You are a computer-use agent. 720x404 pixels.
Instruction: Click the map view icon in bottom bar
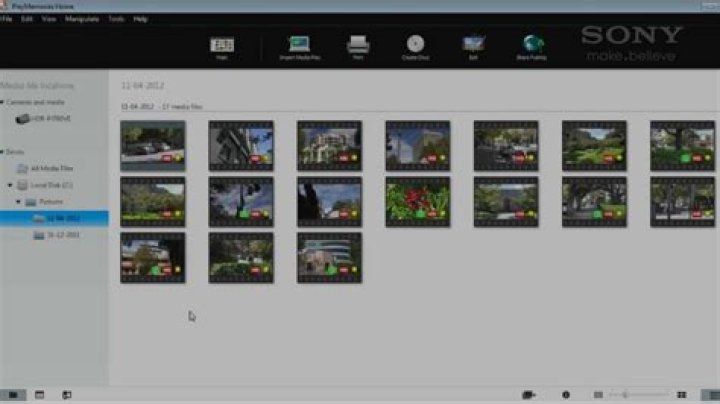pos(67,395)
